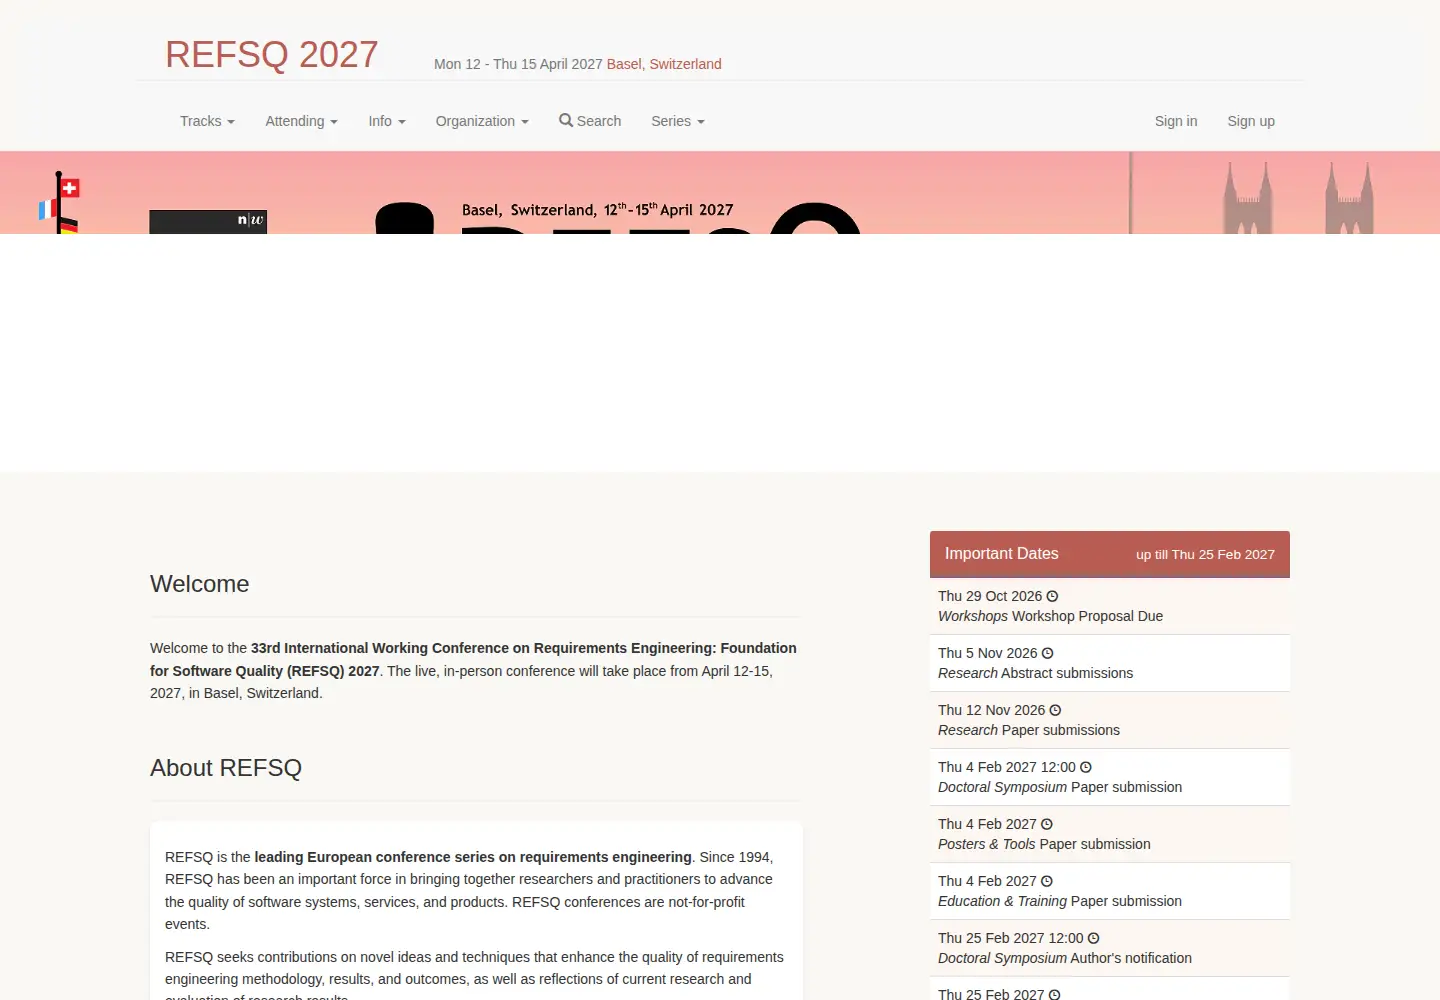The image size is (1440, 1000).
Task: Click clock icon beside Thu 29 Oct 2026
Action: coord(1052,596)
